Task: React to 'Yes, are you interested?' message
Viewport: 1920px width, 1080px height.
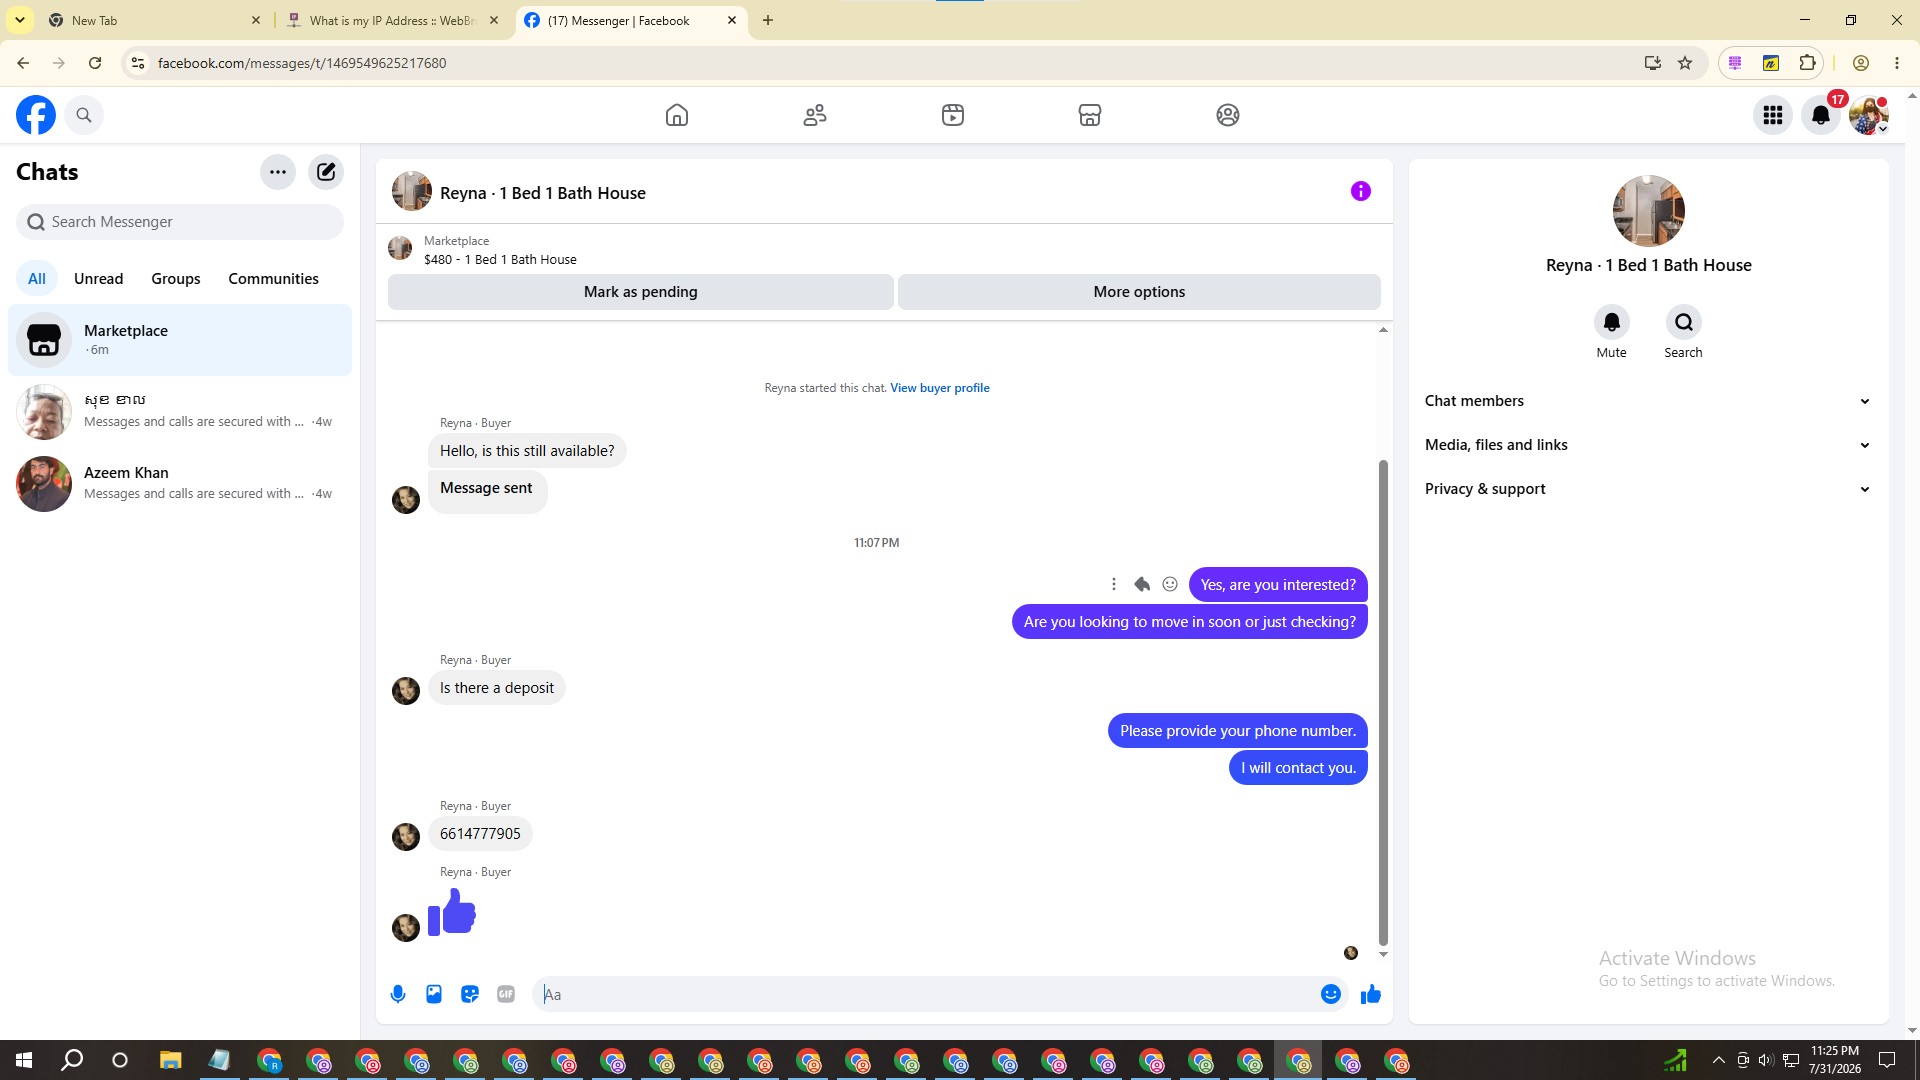Action: (1170, 584)
